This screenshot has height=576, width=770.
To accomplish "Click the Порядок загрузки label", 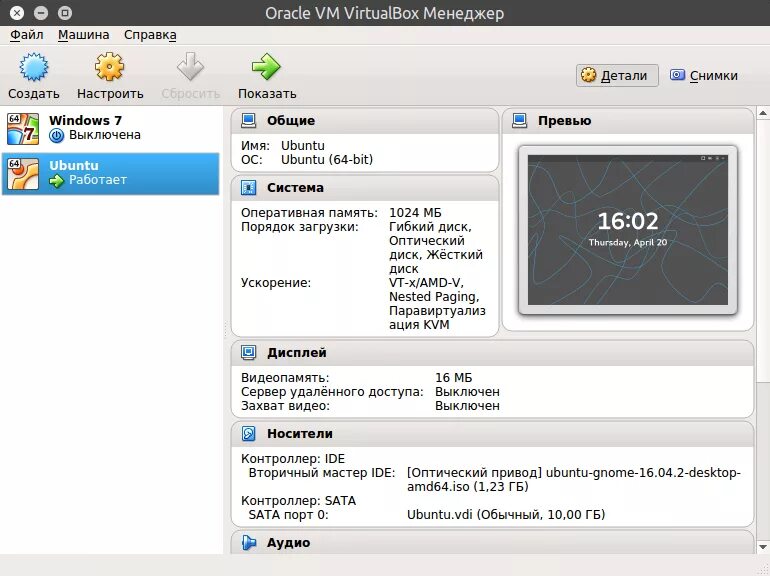I will (300, 227).
